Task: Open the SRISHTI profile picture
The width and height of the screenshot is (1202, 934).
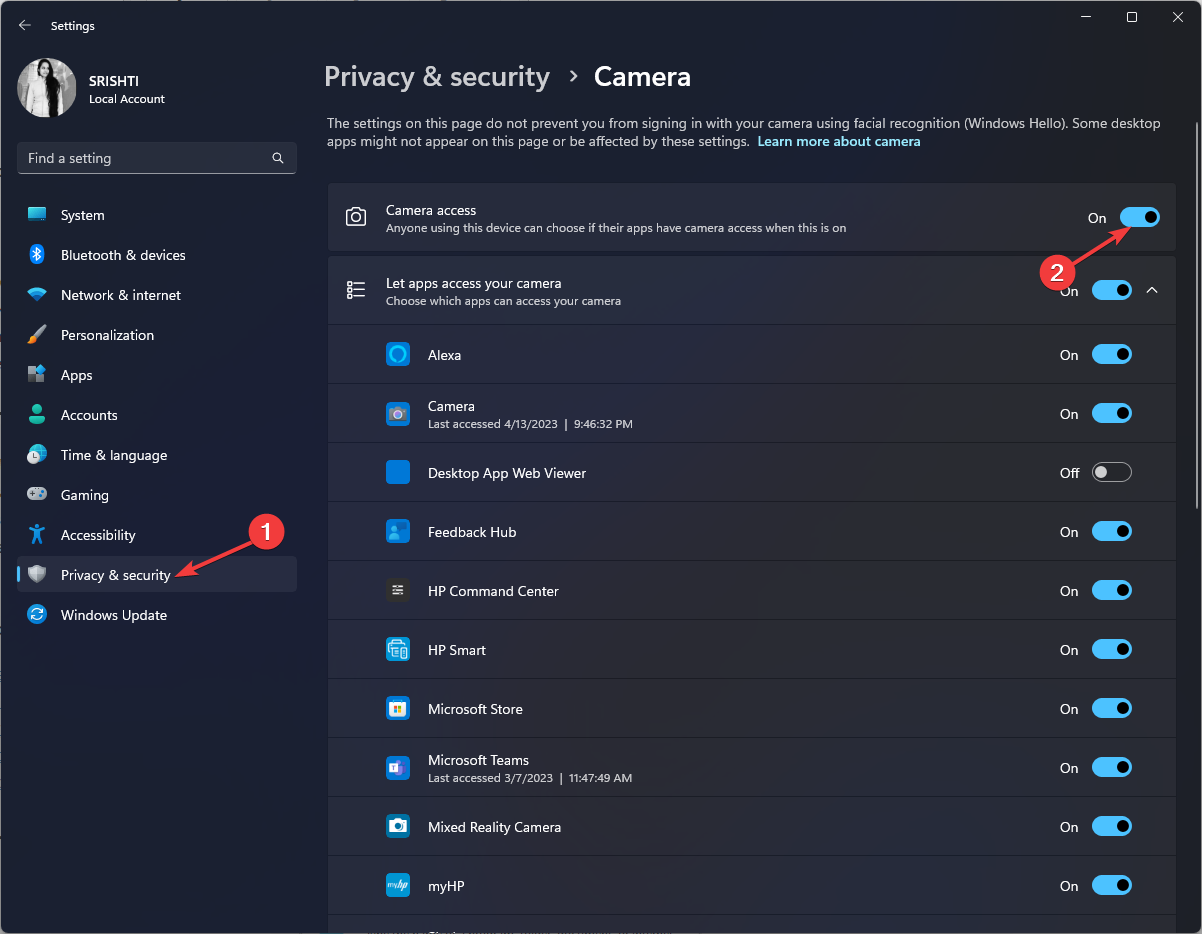Action: pos(47,88)
